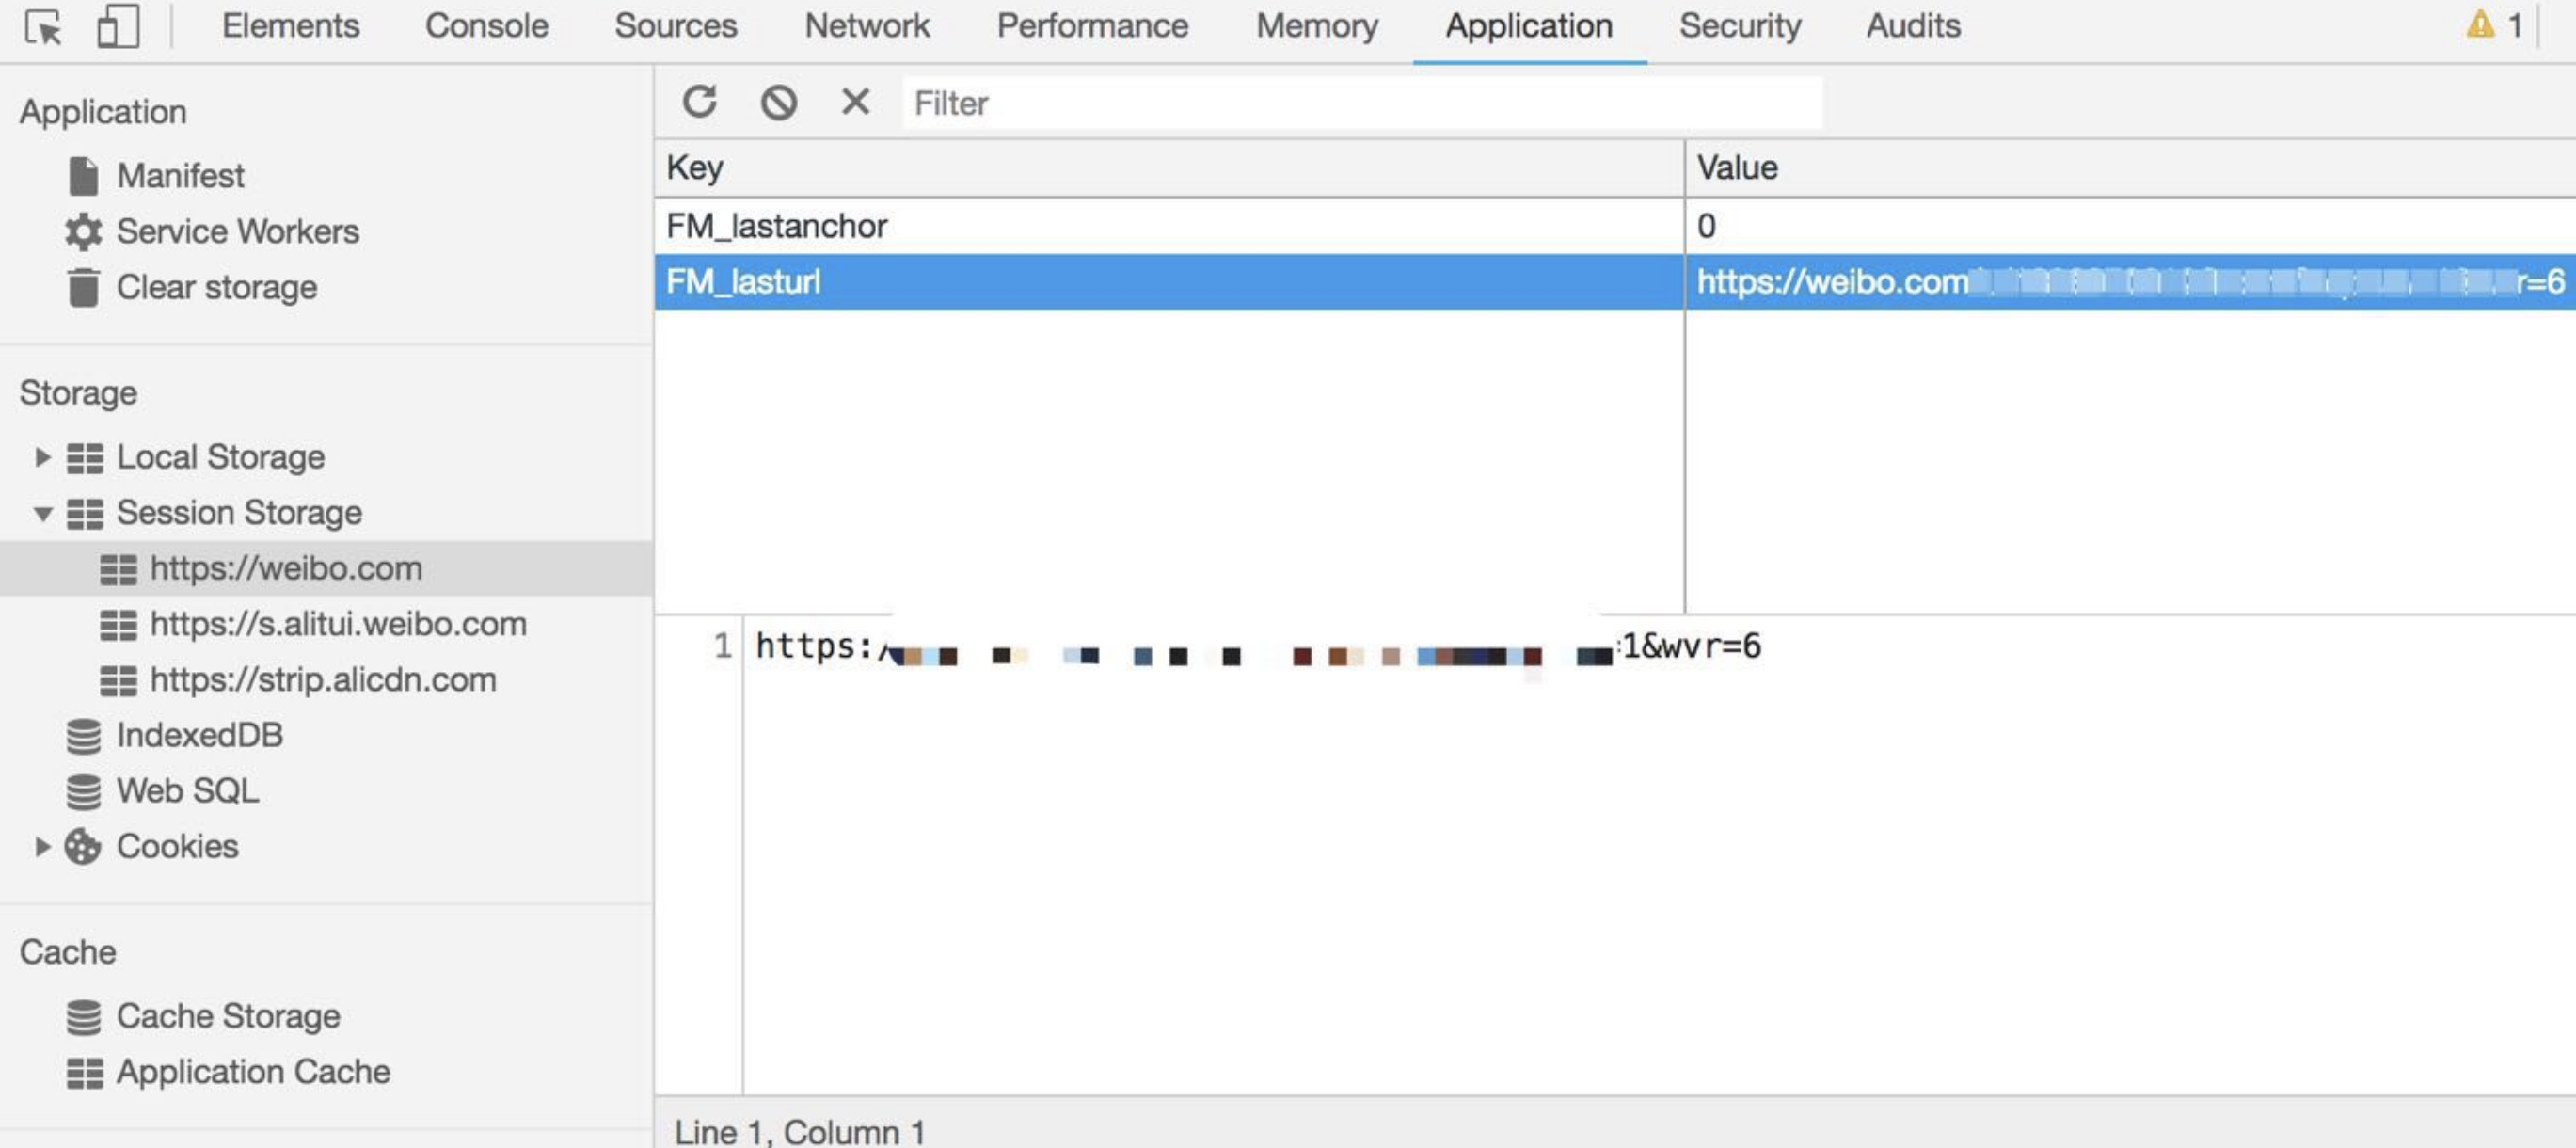2576x1148 pixels.
Task: Open the Security tab
Action: coord(1739,26)
